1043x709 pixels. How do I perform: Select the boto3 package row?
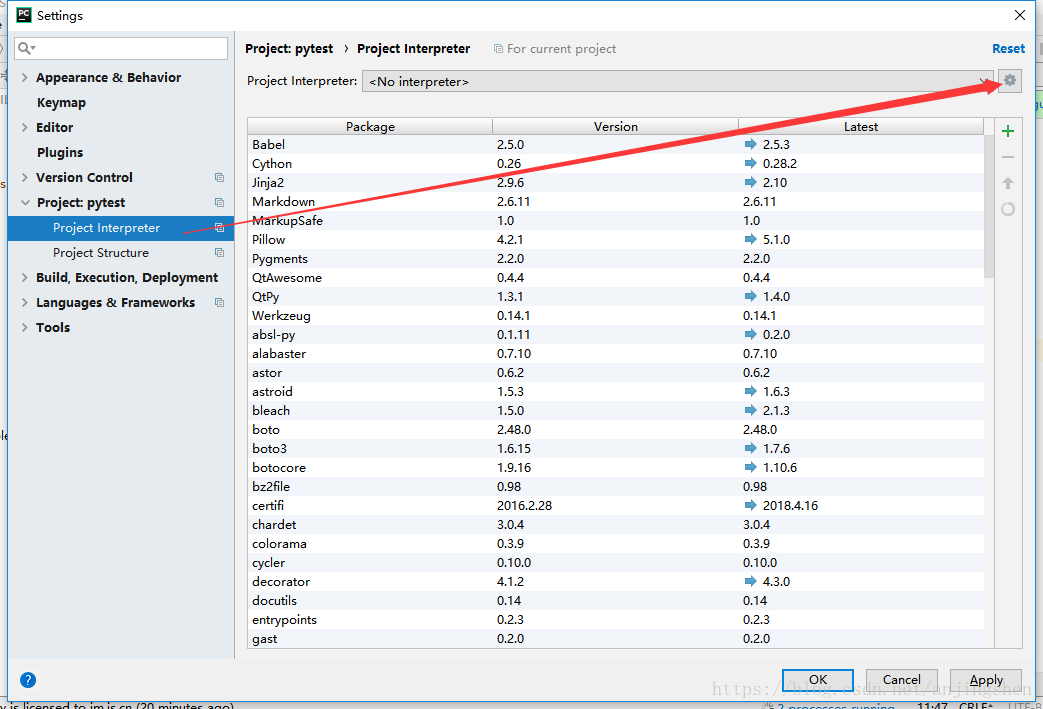[616, 448]
